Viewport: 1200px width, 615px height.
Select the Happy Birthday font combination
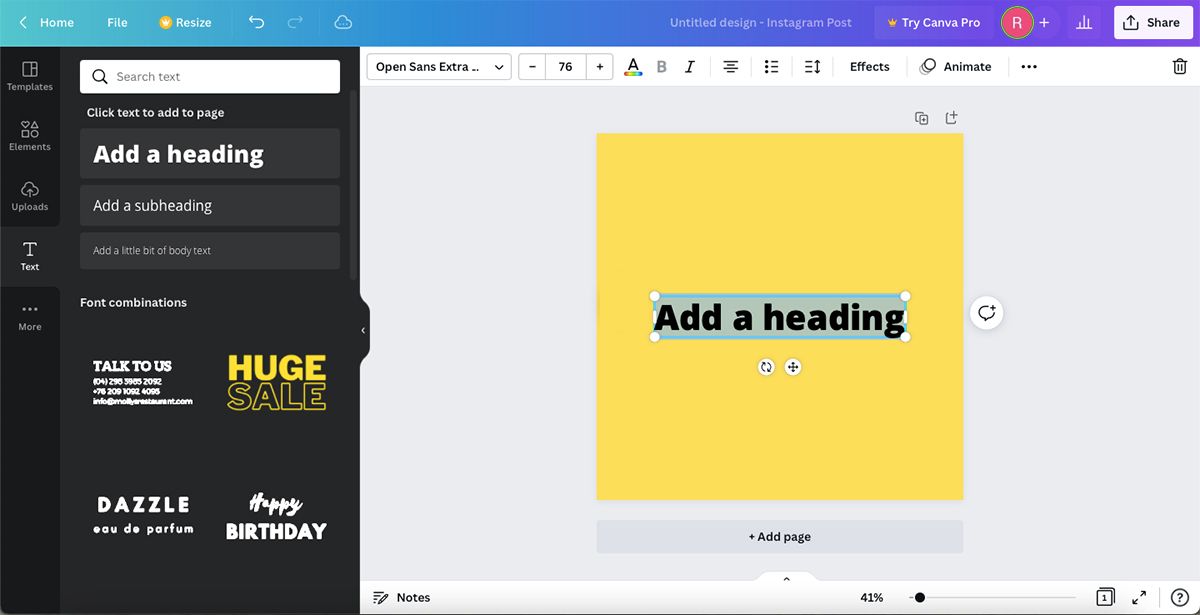[x=277, y=516]
